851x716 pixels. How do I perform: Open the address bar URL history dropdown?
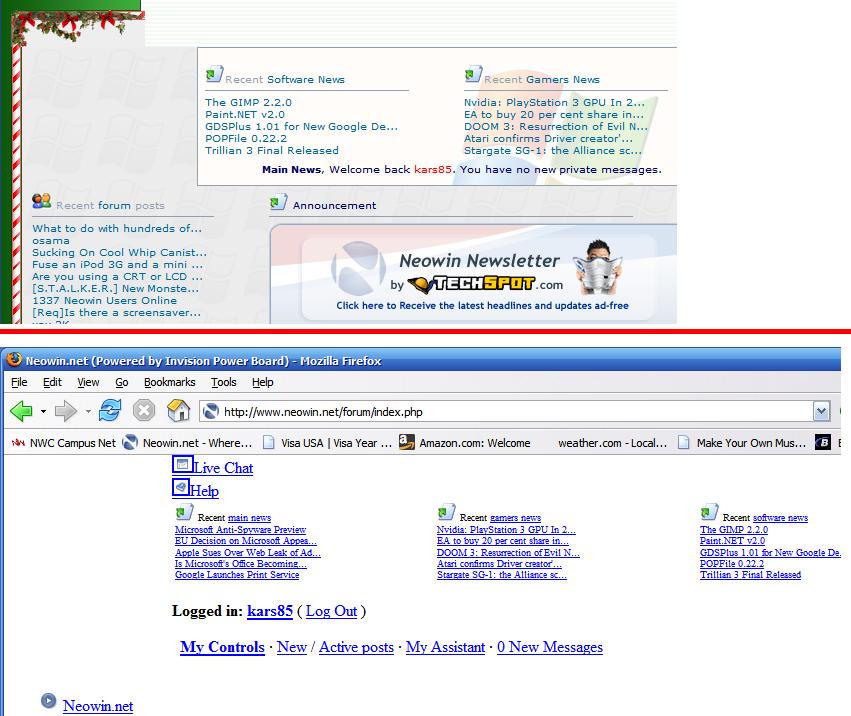coord(822,411)
